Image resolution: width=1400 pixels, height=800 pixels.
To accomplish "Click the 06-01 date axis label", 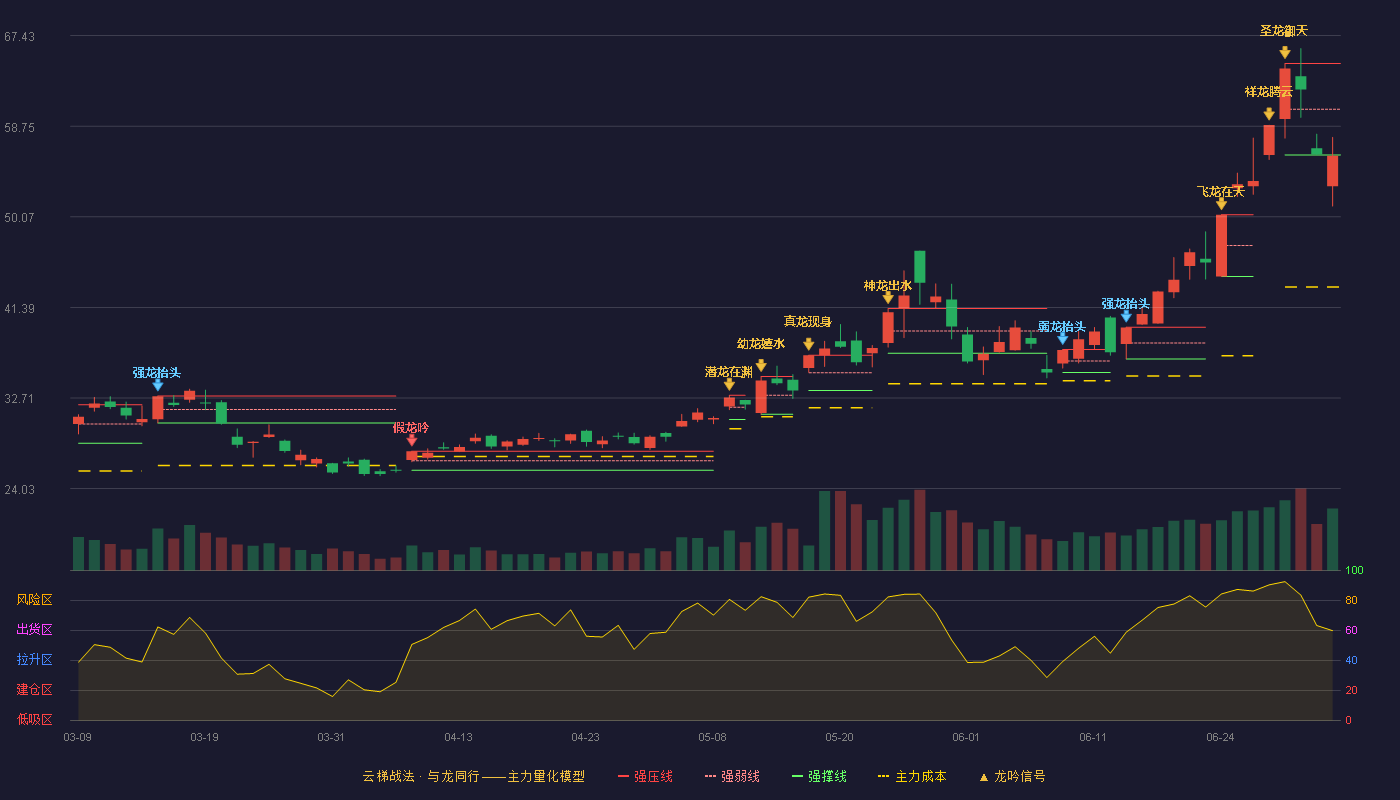I will click(x=966, y=737).
